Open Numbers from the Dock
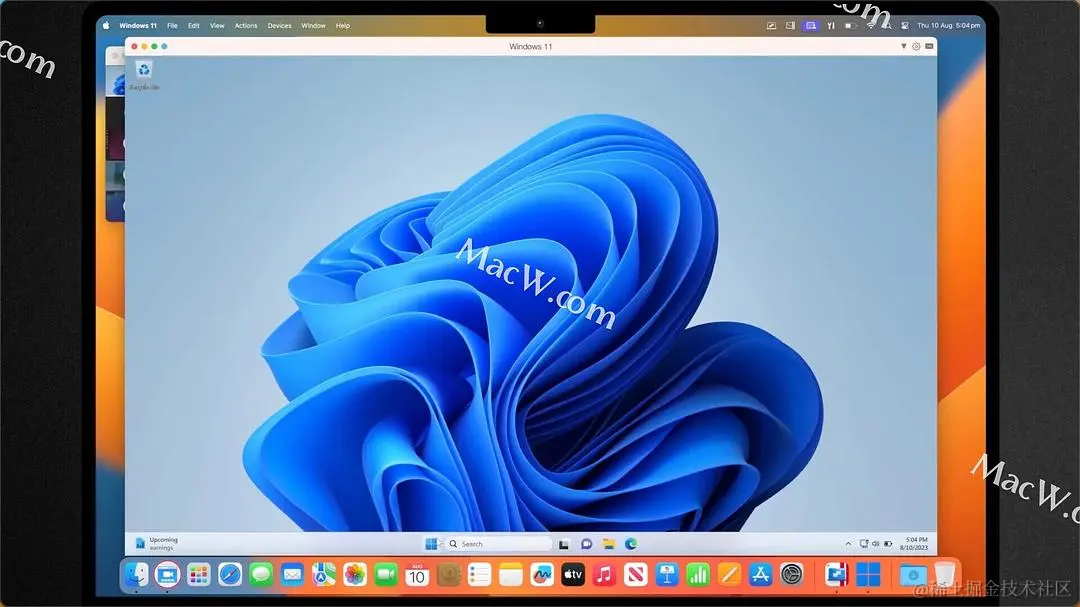This screenshot has height=607, width=1080. pos(698,574)
